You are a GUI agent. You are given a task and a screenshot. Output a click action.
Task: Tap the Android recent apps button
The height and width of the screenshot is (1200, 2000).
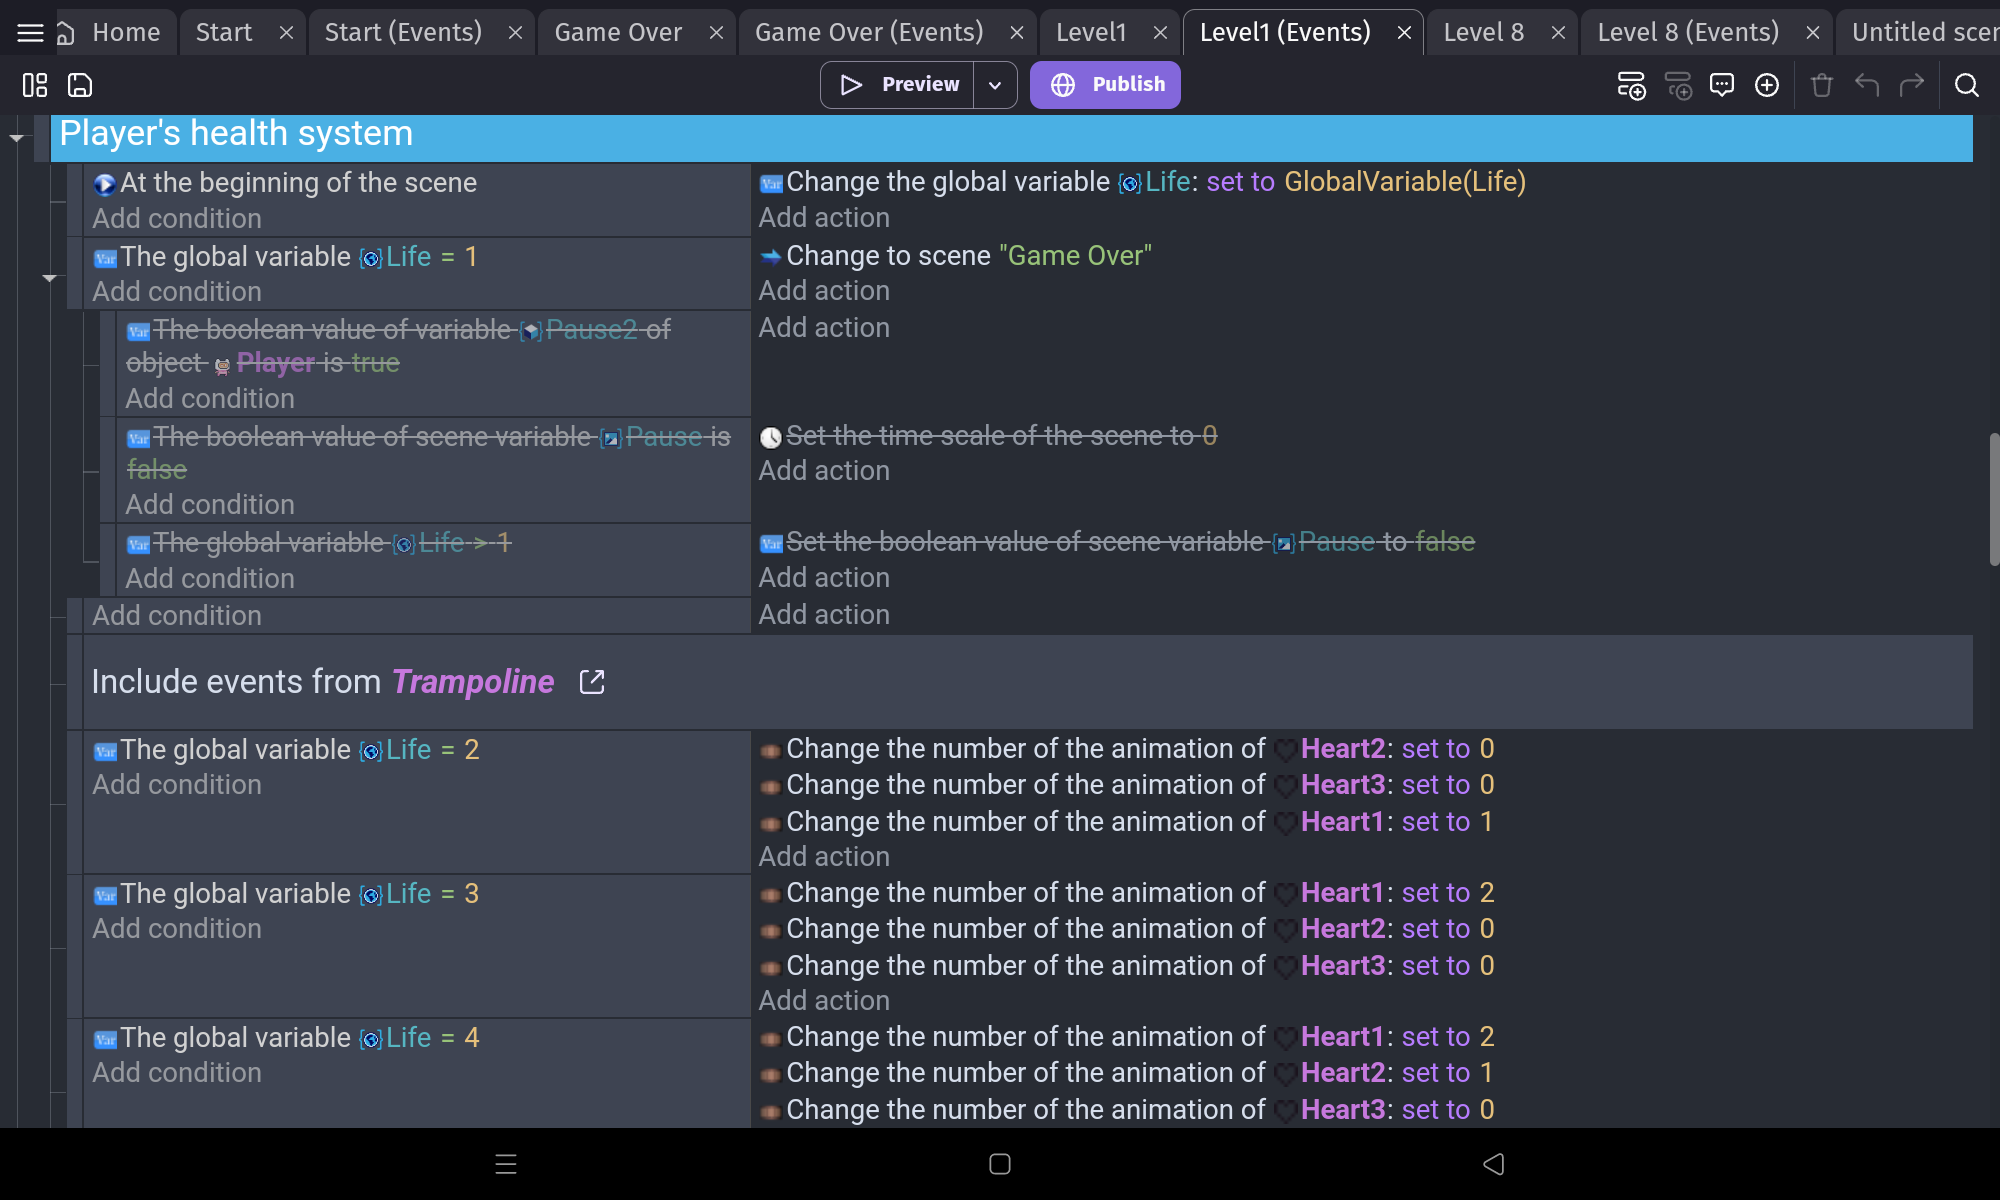point(506,1164)
